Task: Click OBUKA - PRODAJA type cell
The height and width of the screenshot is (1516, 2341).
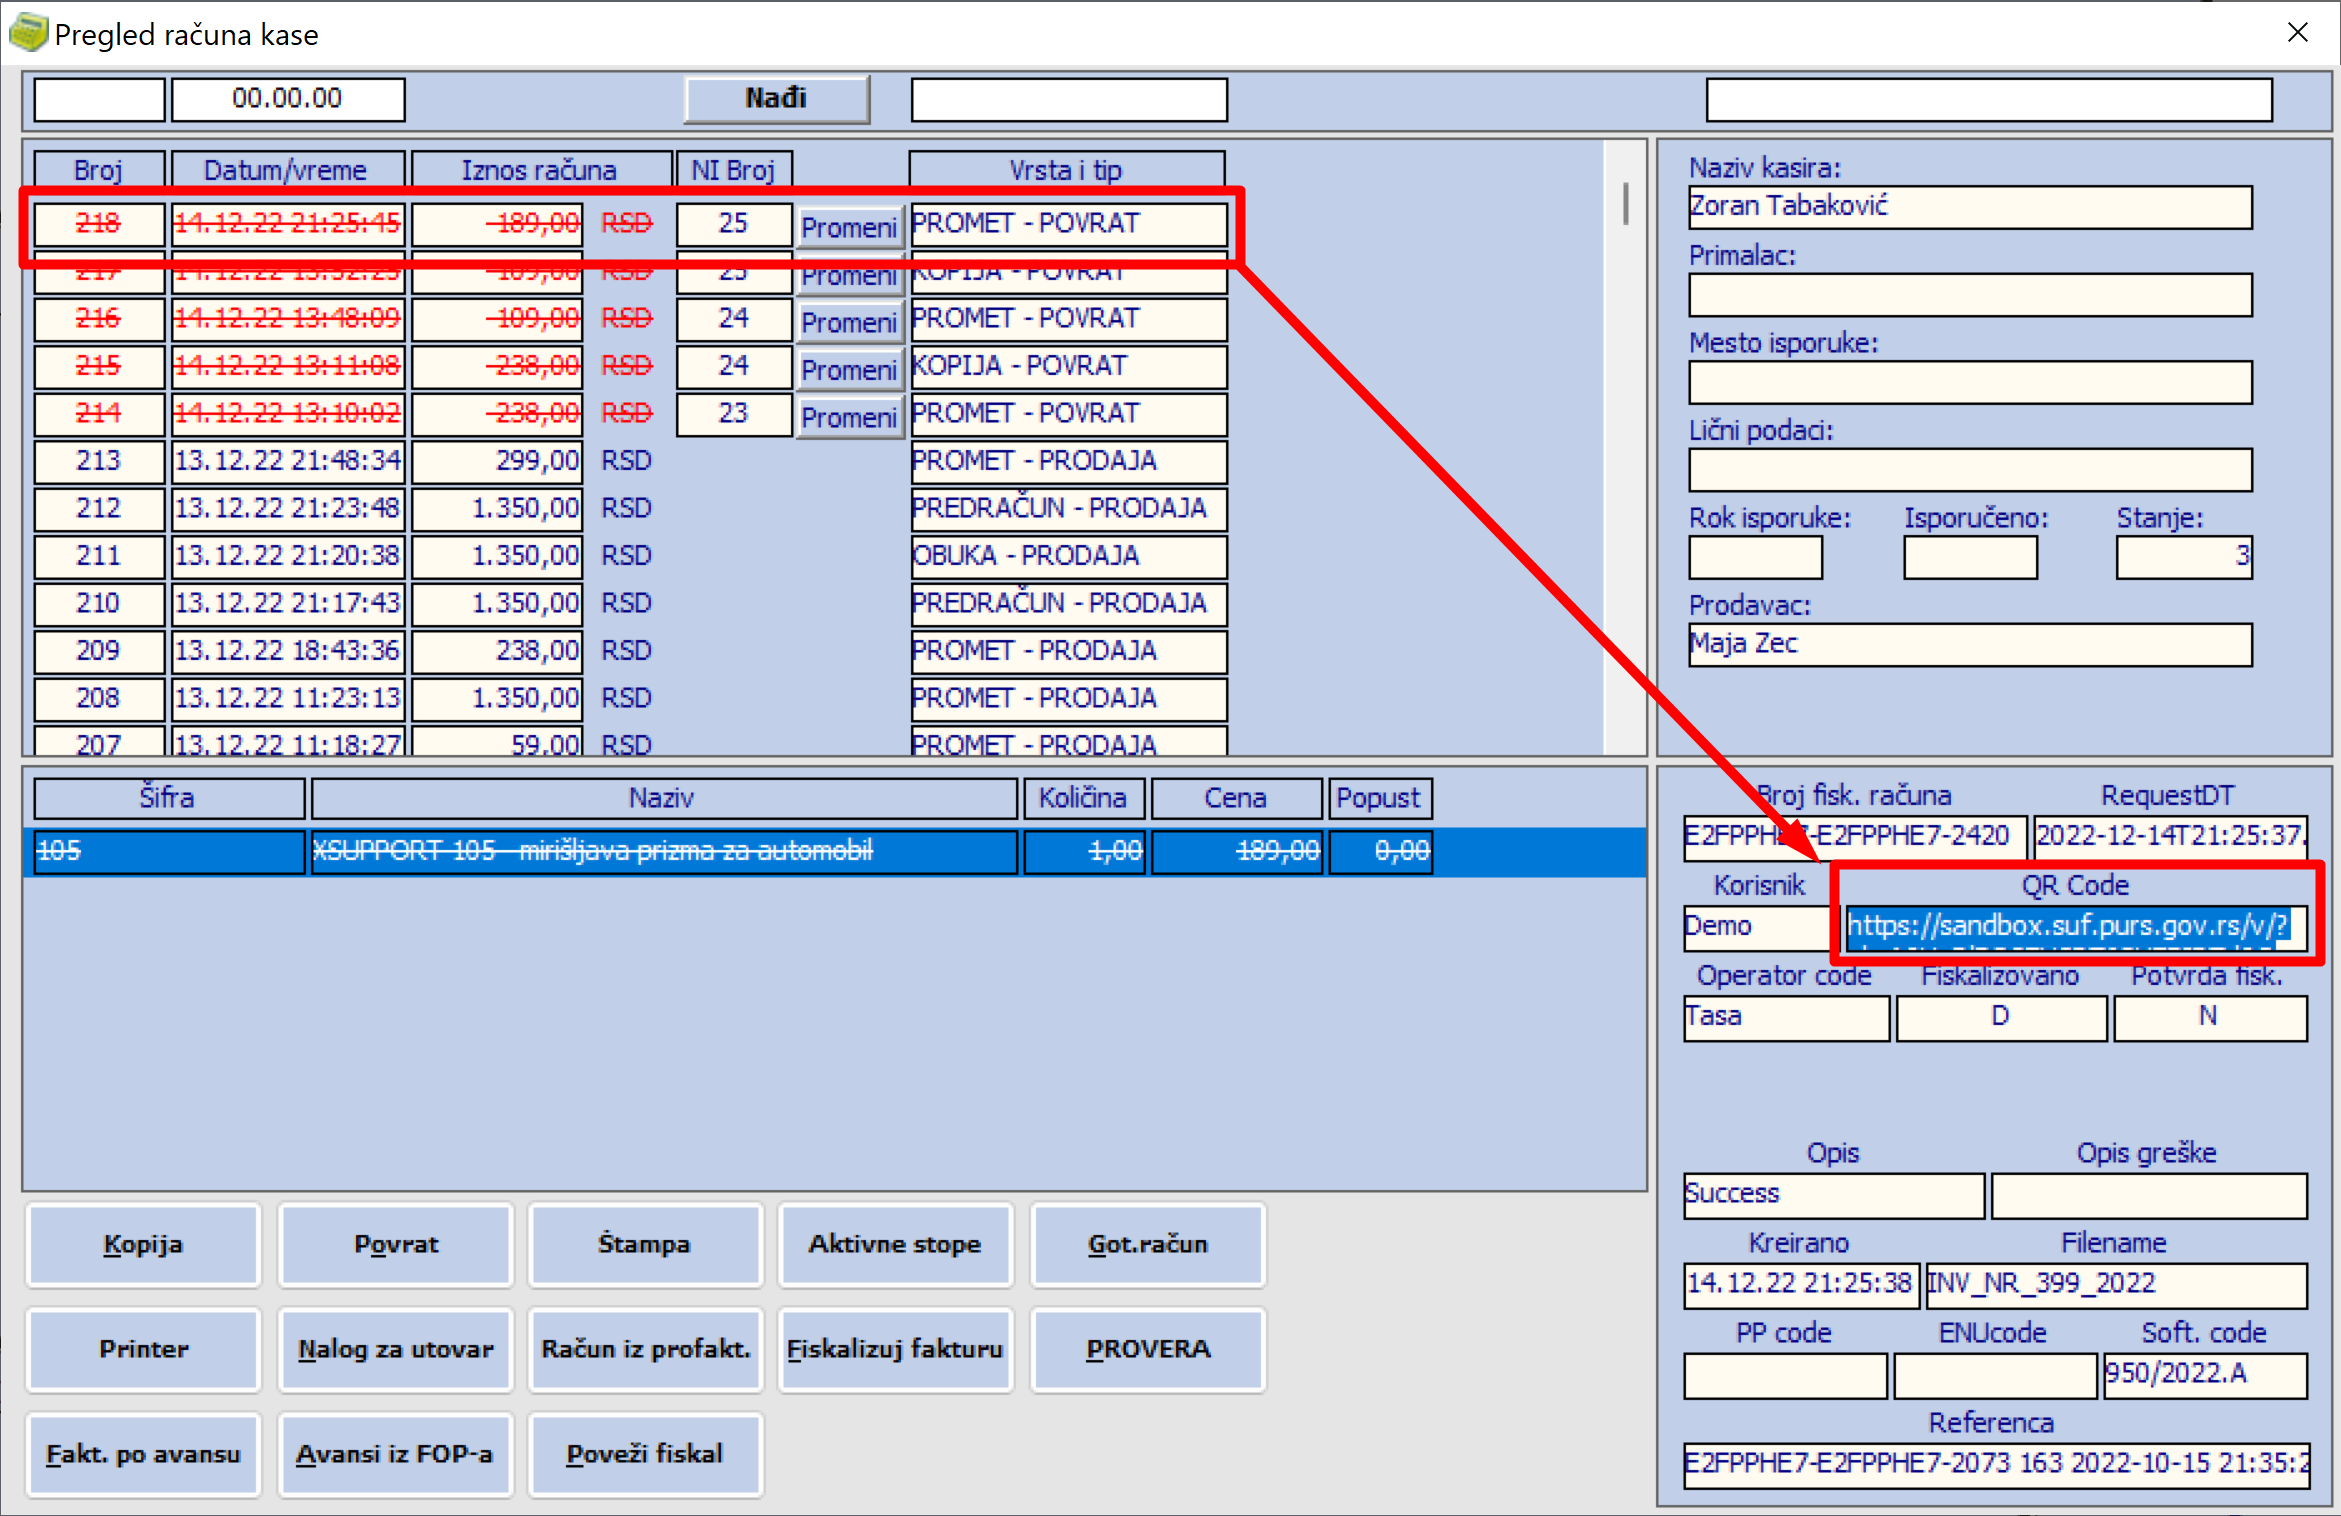Action: pyautogui.click(x=1068, y=556)
